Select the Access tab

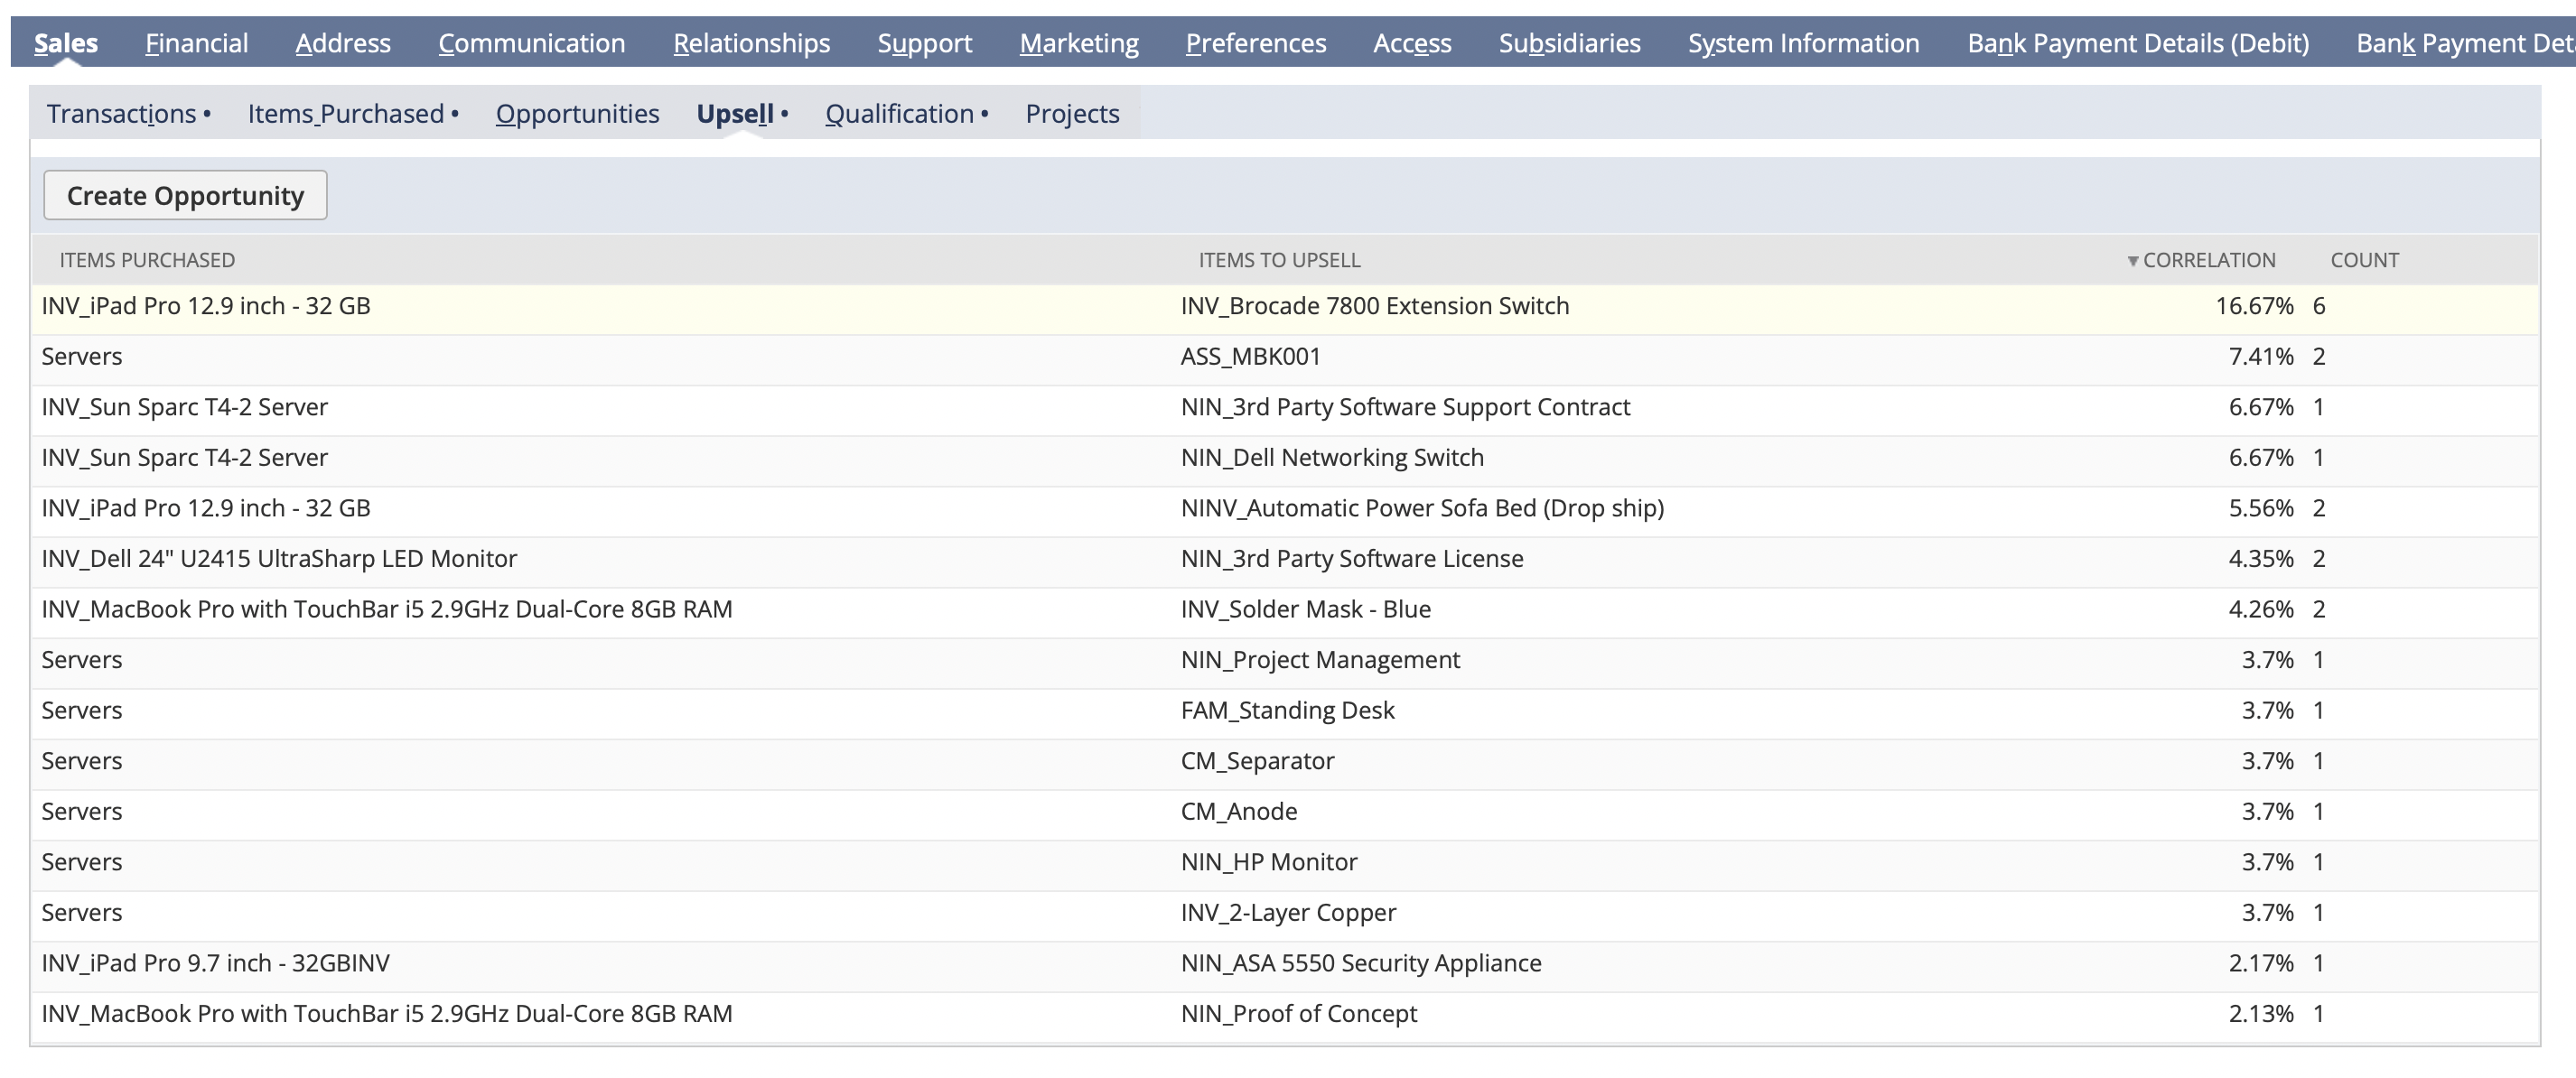tap(1411, 43)
